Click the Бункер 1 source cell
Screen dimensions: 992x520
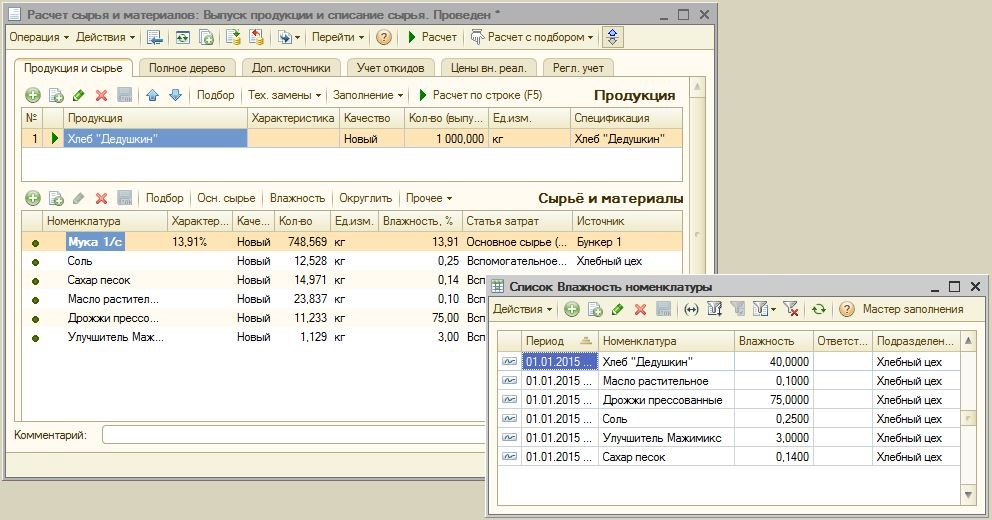coord(628,242)
